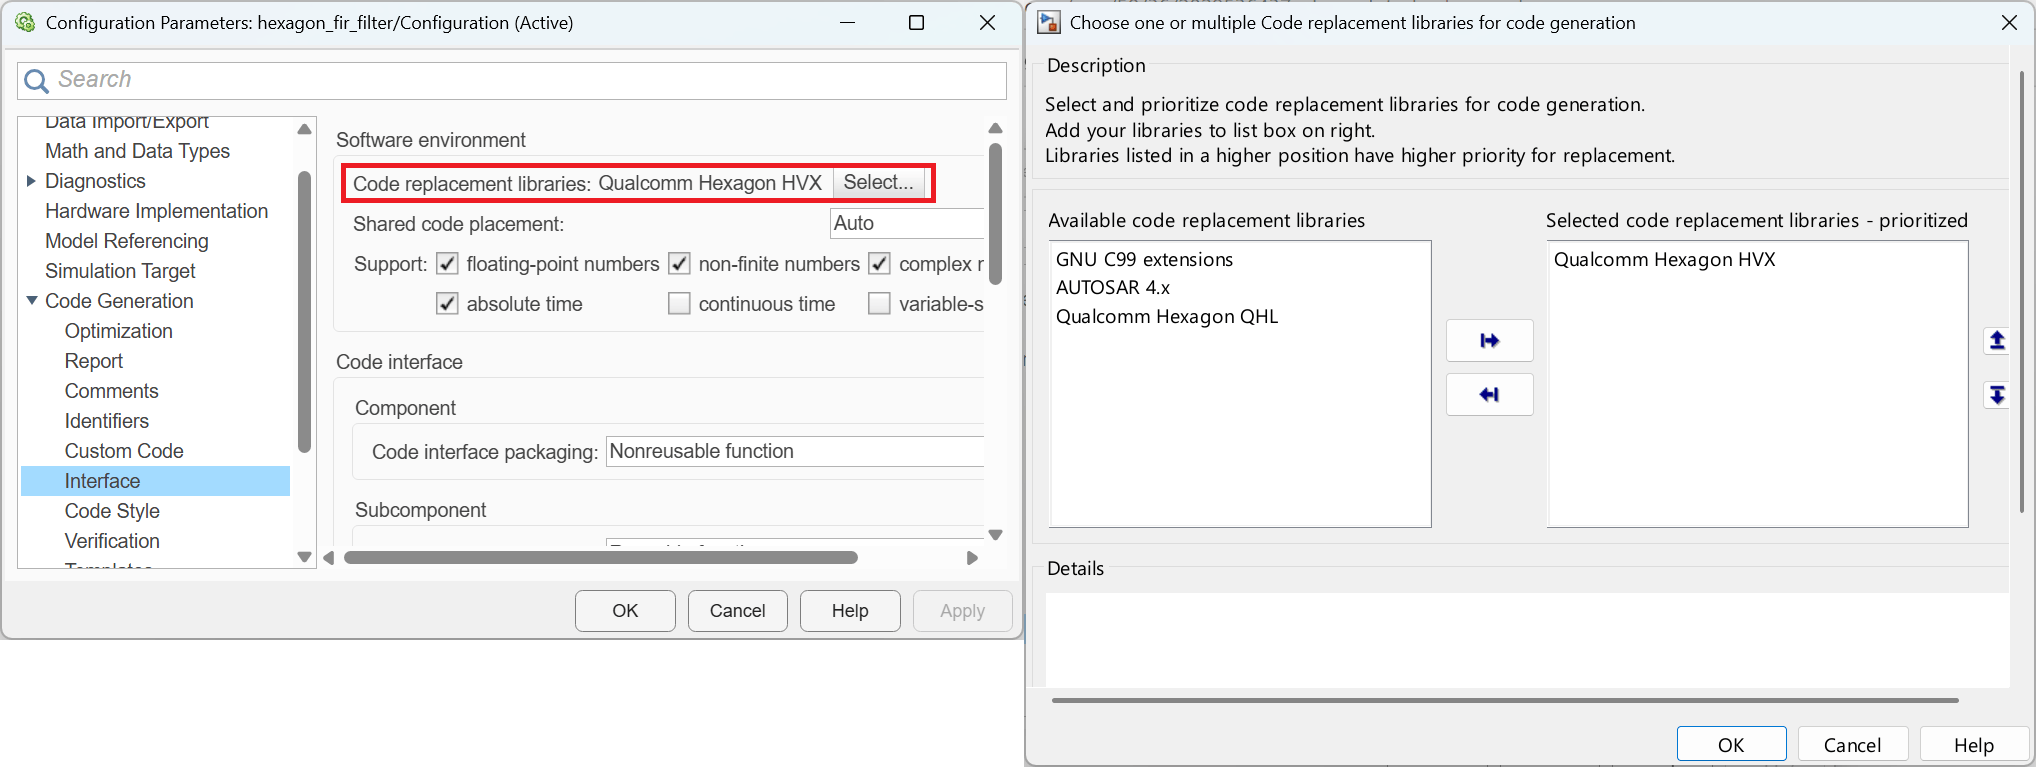This screenshot has width=2036, height=767.
Task: Click the Details text area
Action: 1527,640
